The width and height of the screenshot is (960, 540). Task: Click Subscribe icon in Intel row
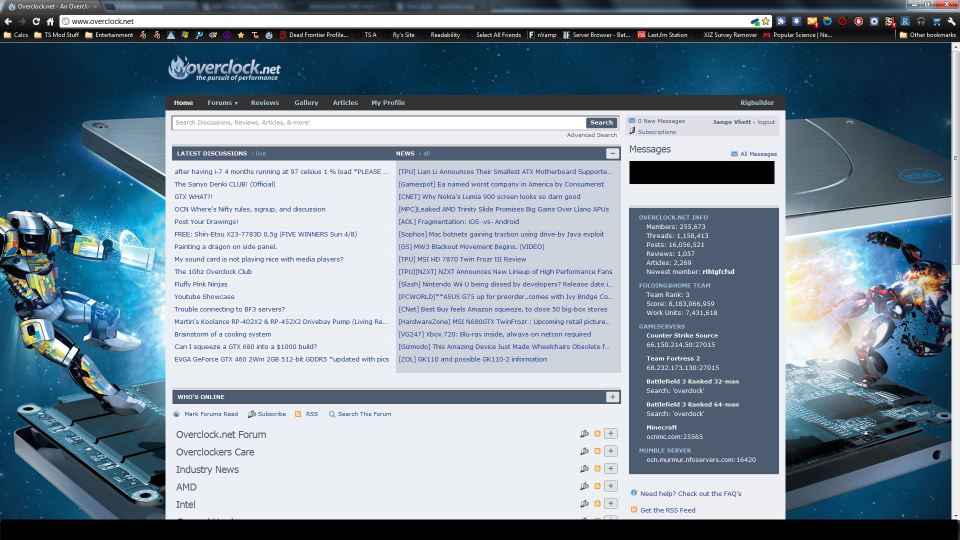click(x=584, y=503)
